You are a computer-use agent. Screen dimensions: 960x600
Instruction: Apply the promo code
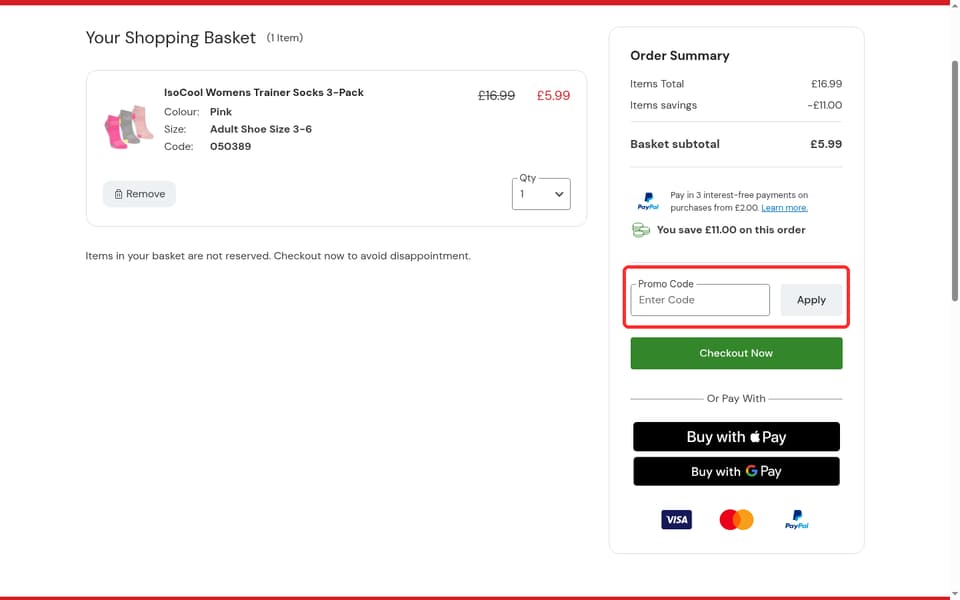point(811,300)
